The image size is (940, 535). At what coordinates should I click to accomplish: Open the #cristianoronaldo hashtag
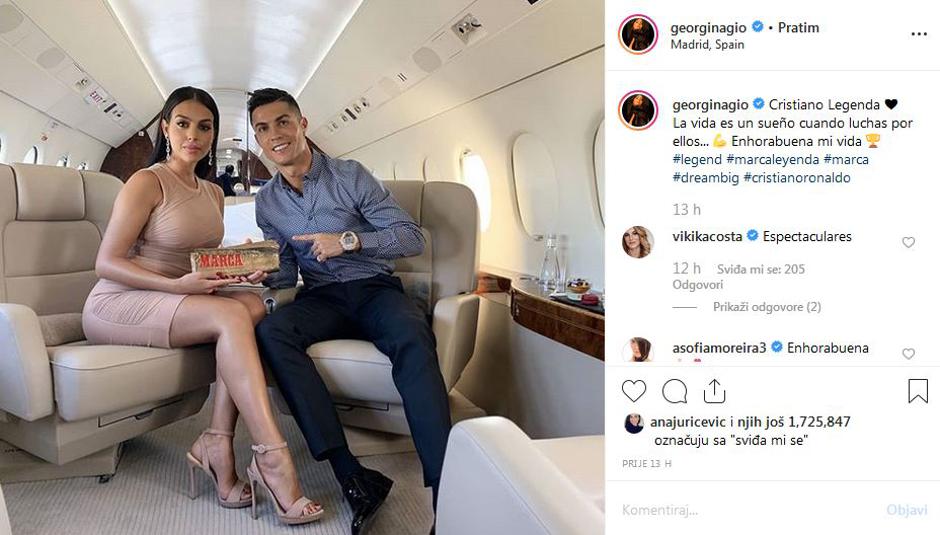[797, 178]
